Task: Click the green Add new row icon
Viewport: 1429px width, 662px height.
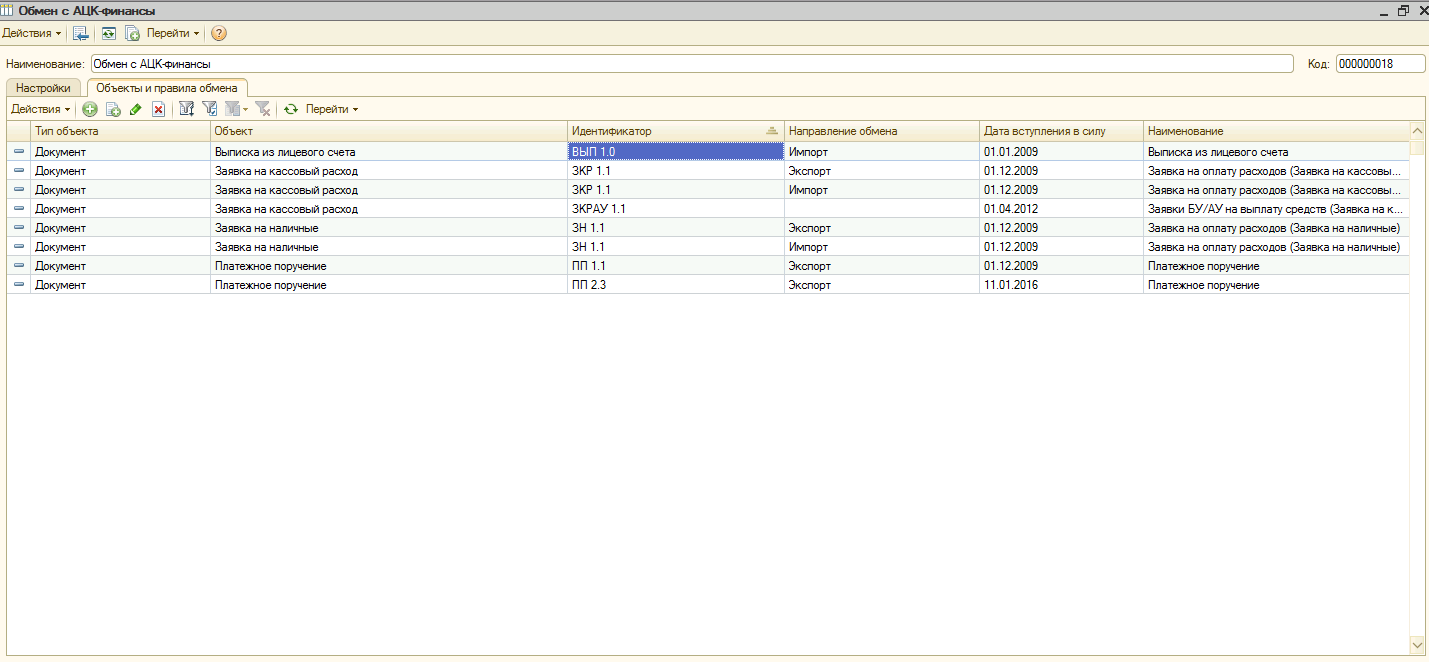Action: [90, 109]
